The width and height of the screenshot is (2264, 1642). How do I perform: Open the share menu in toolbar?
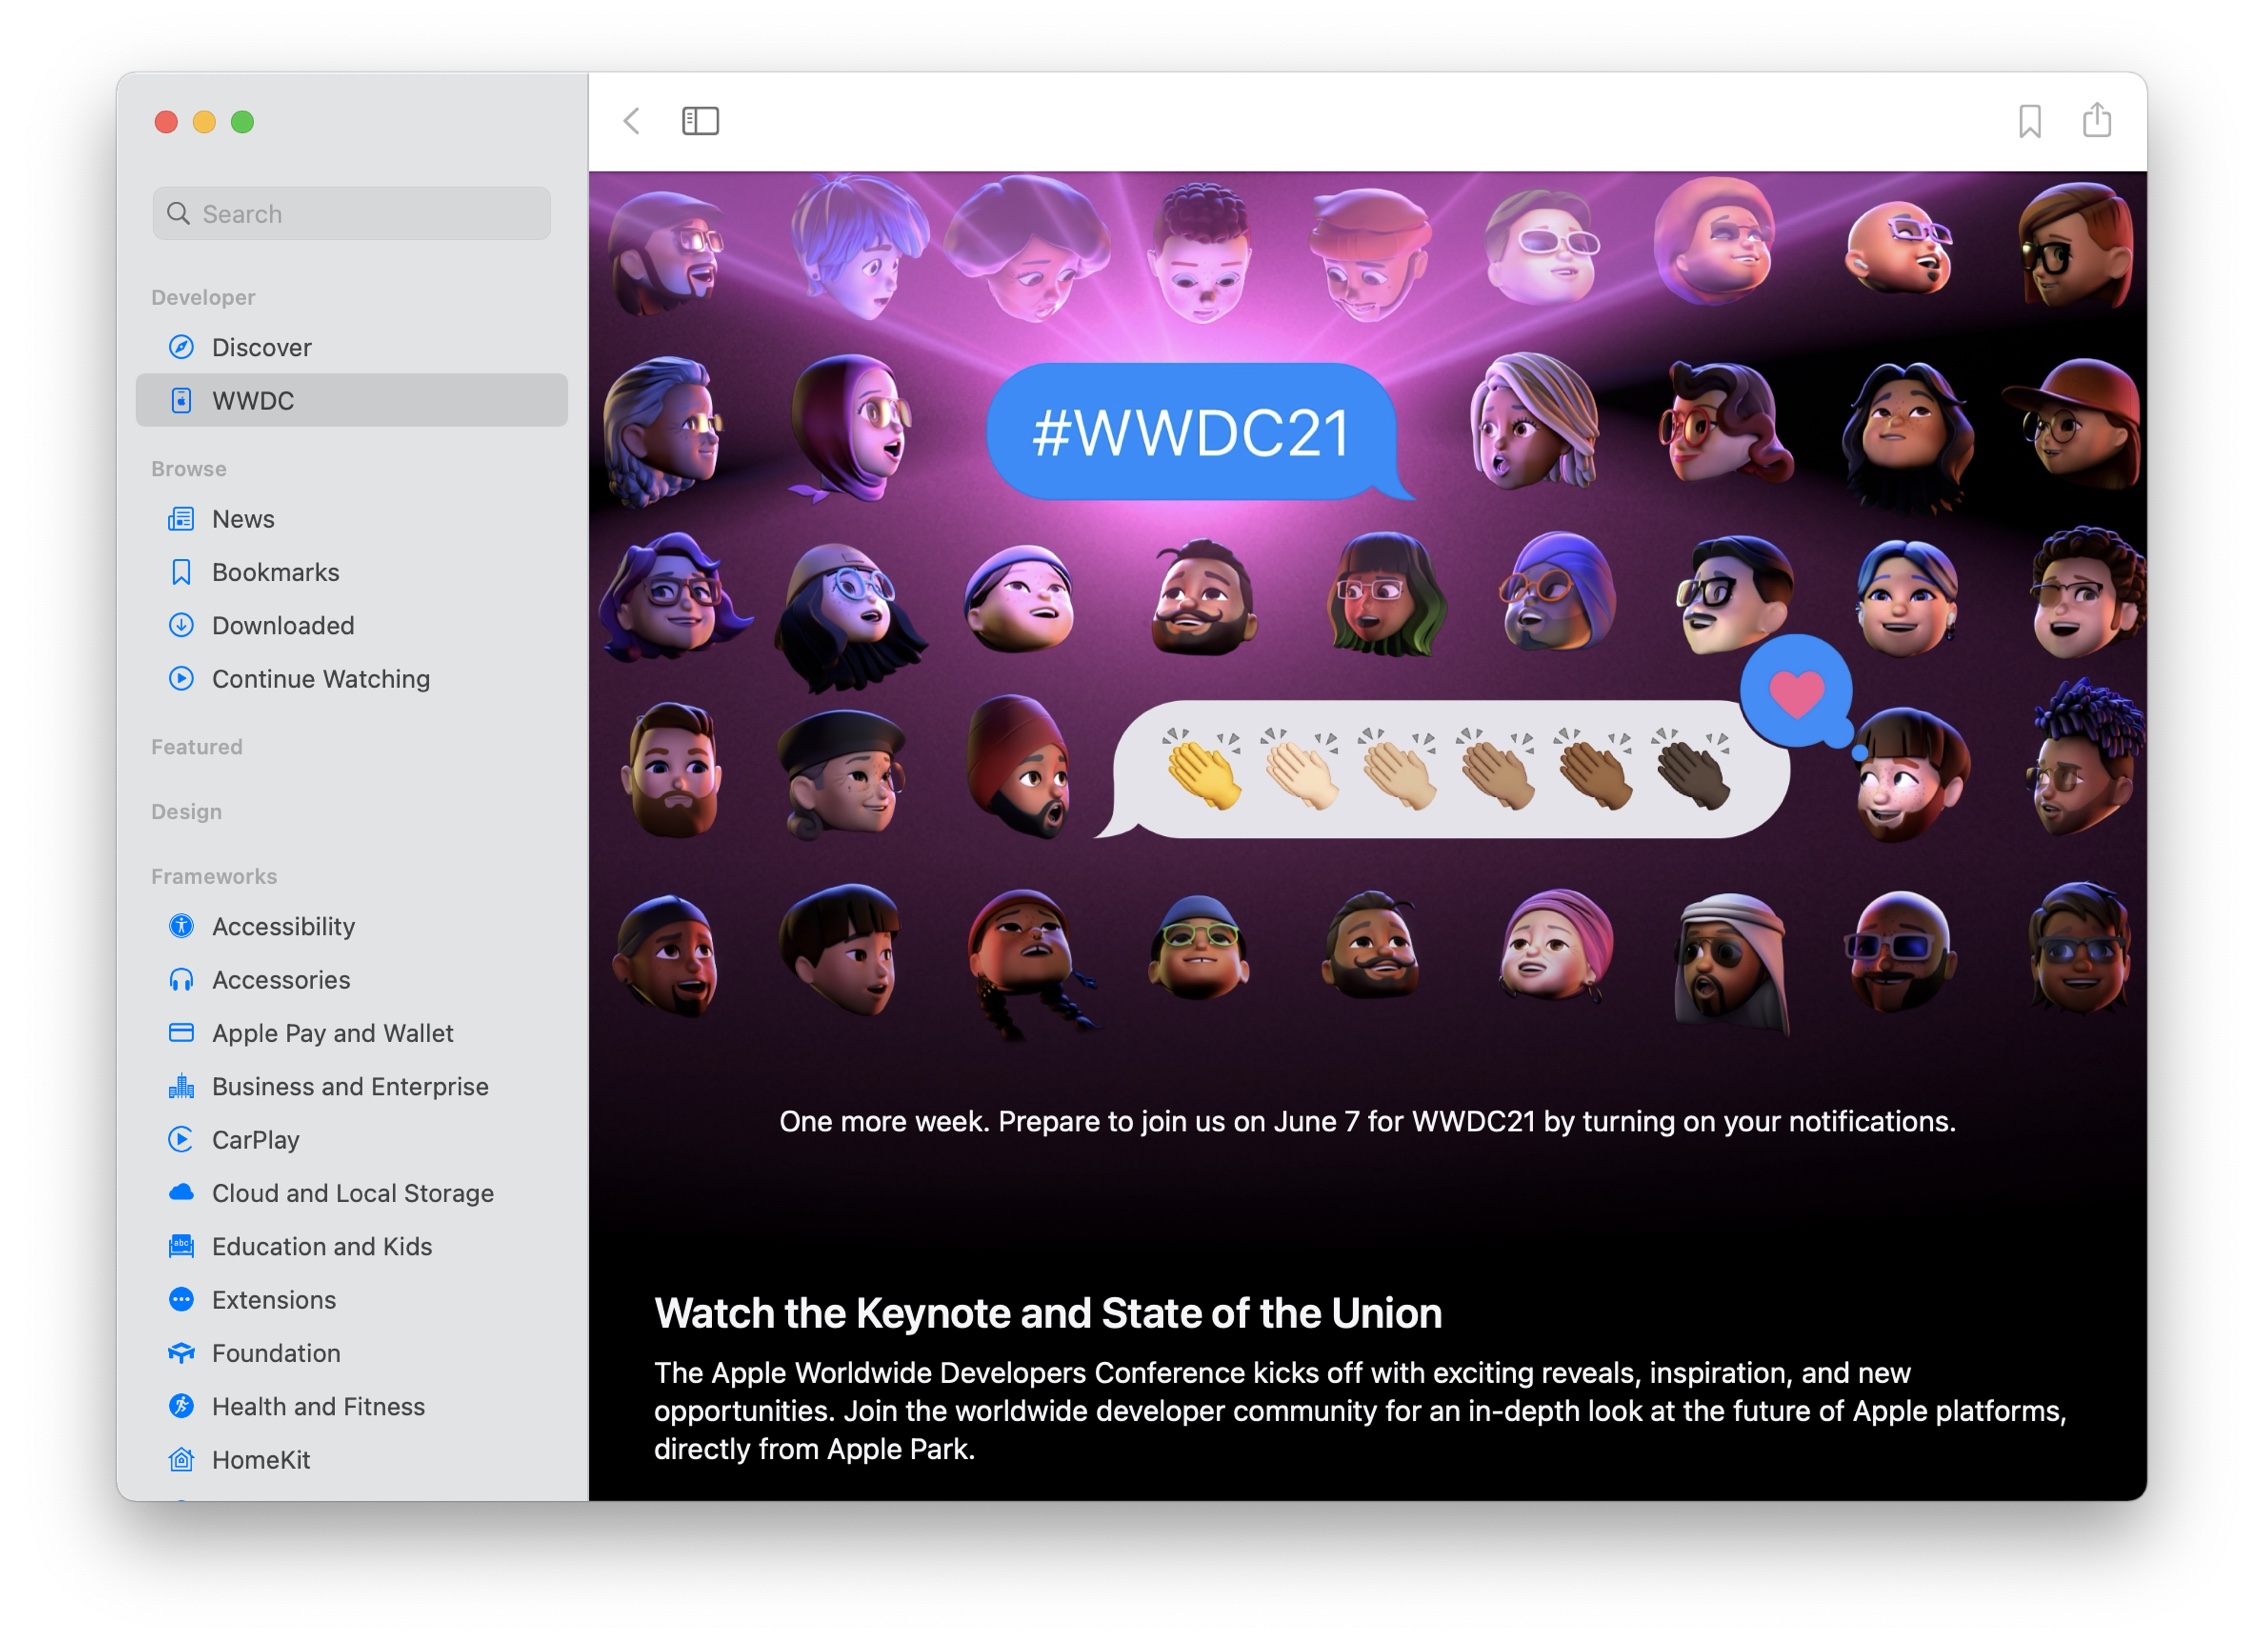2096,119
